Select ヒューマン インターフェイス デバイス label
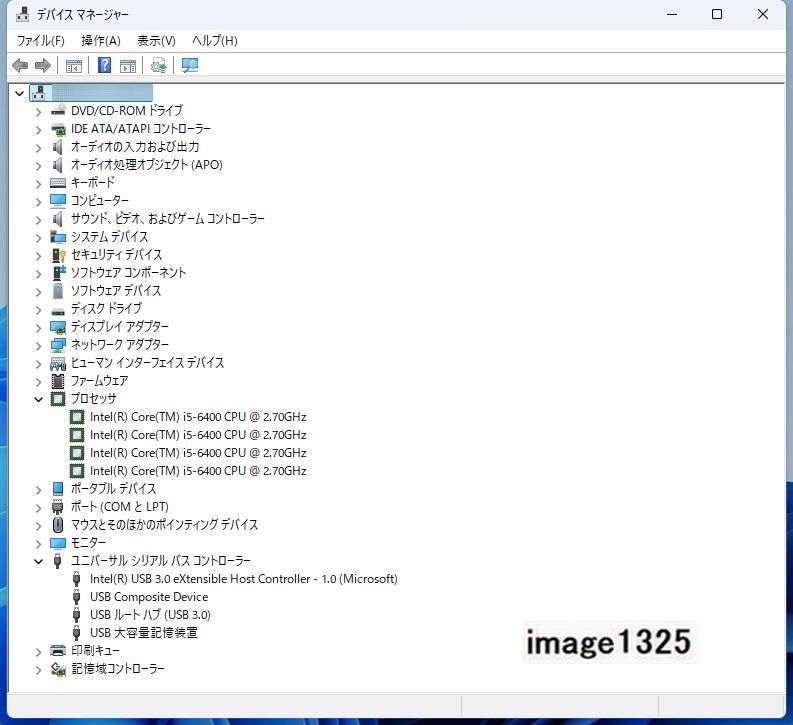This screenshot has height=725, width=793. 147,363
